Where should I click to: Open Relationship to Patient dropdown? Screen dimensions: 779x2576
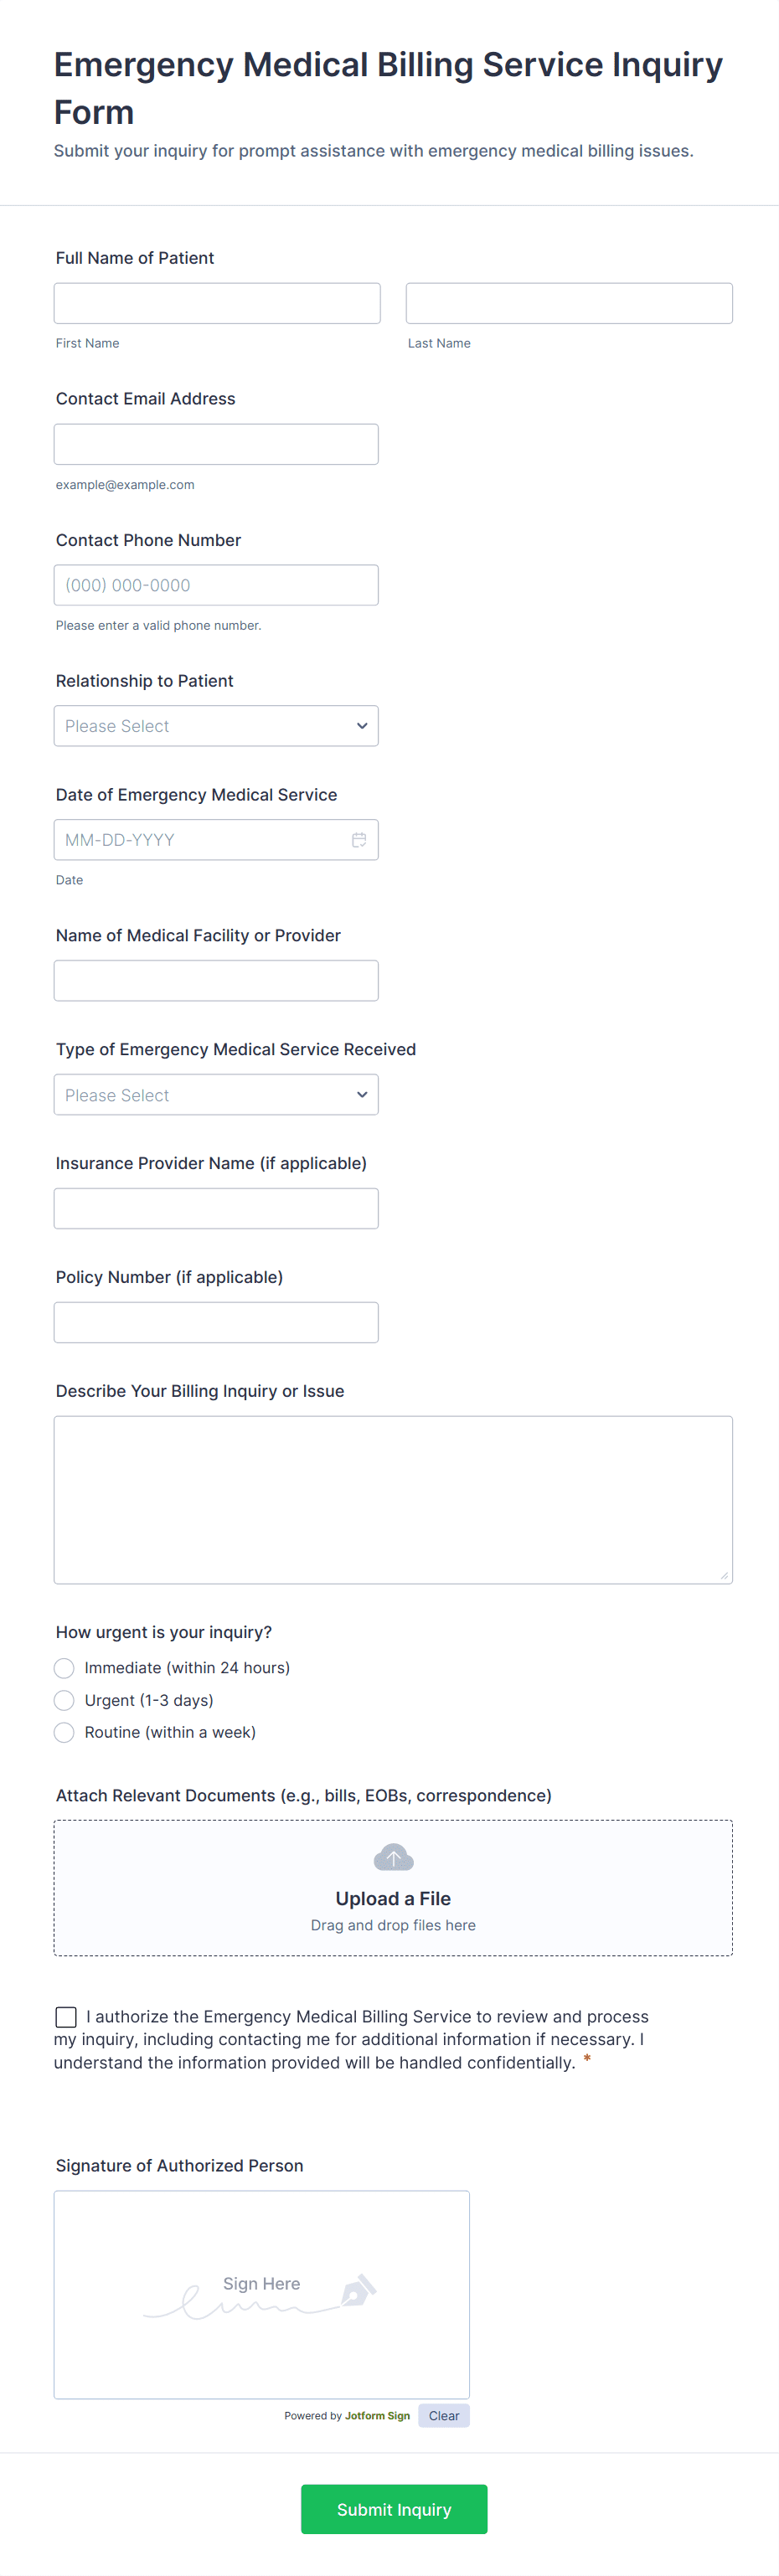[x=216, y=726]
